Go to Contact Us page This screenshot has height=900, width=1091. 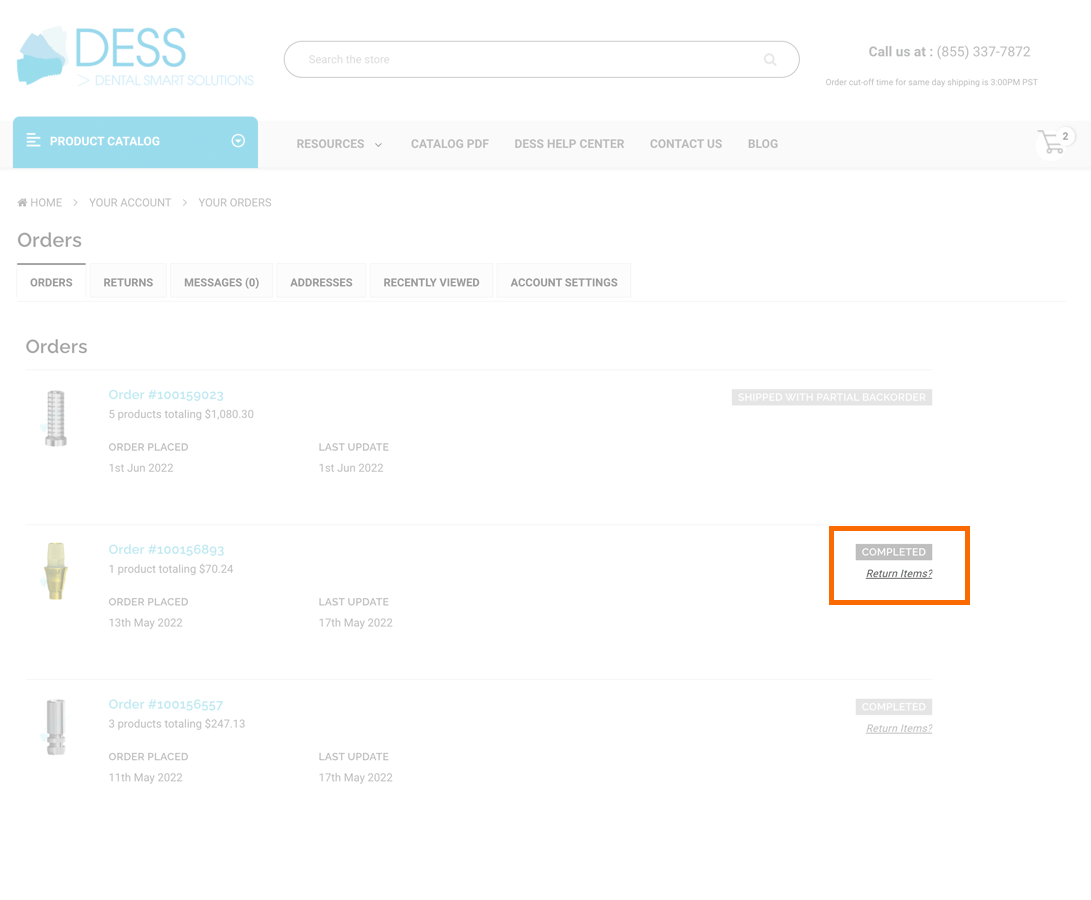coord(685,144)
